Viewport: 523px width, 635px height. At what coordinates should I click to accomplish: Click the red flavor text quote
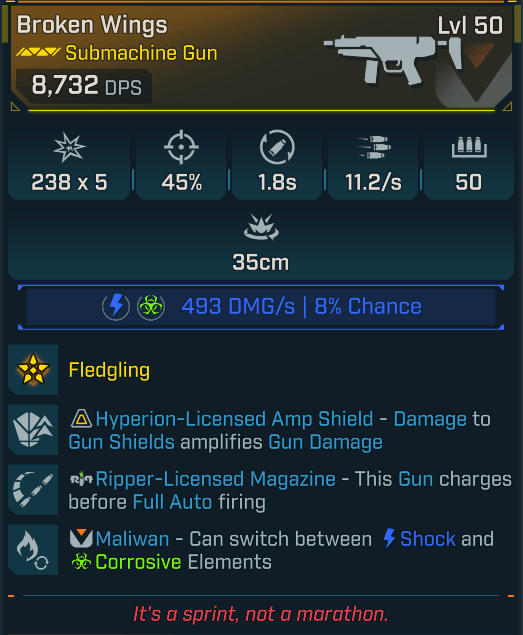click(260, 614)
